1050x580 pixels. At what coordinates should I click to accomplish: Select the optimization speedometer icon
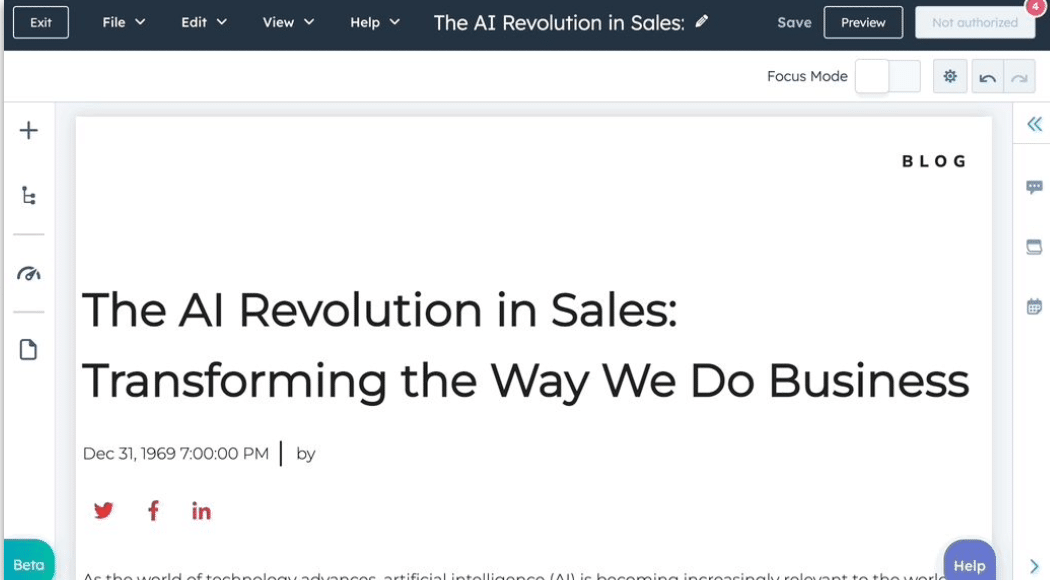[28, 273]
